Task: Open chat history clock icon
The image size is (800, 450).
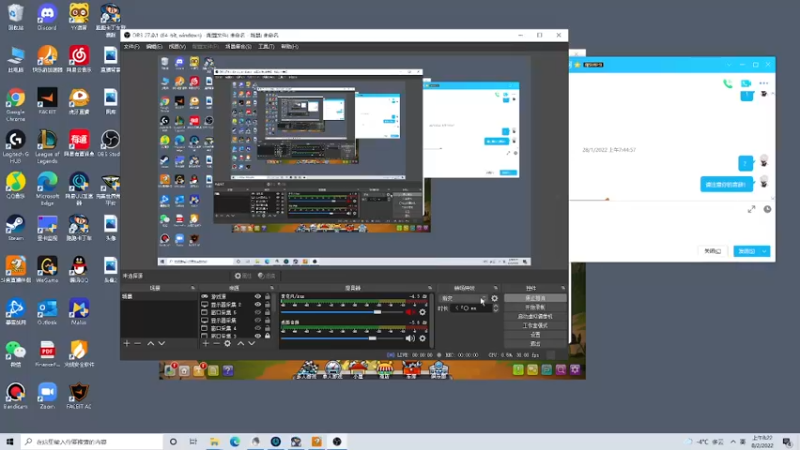Action: pos(767,209)
